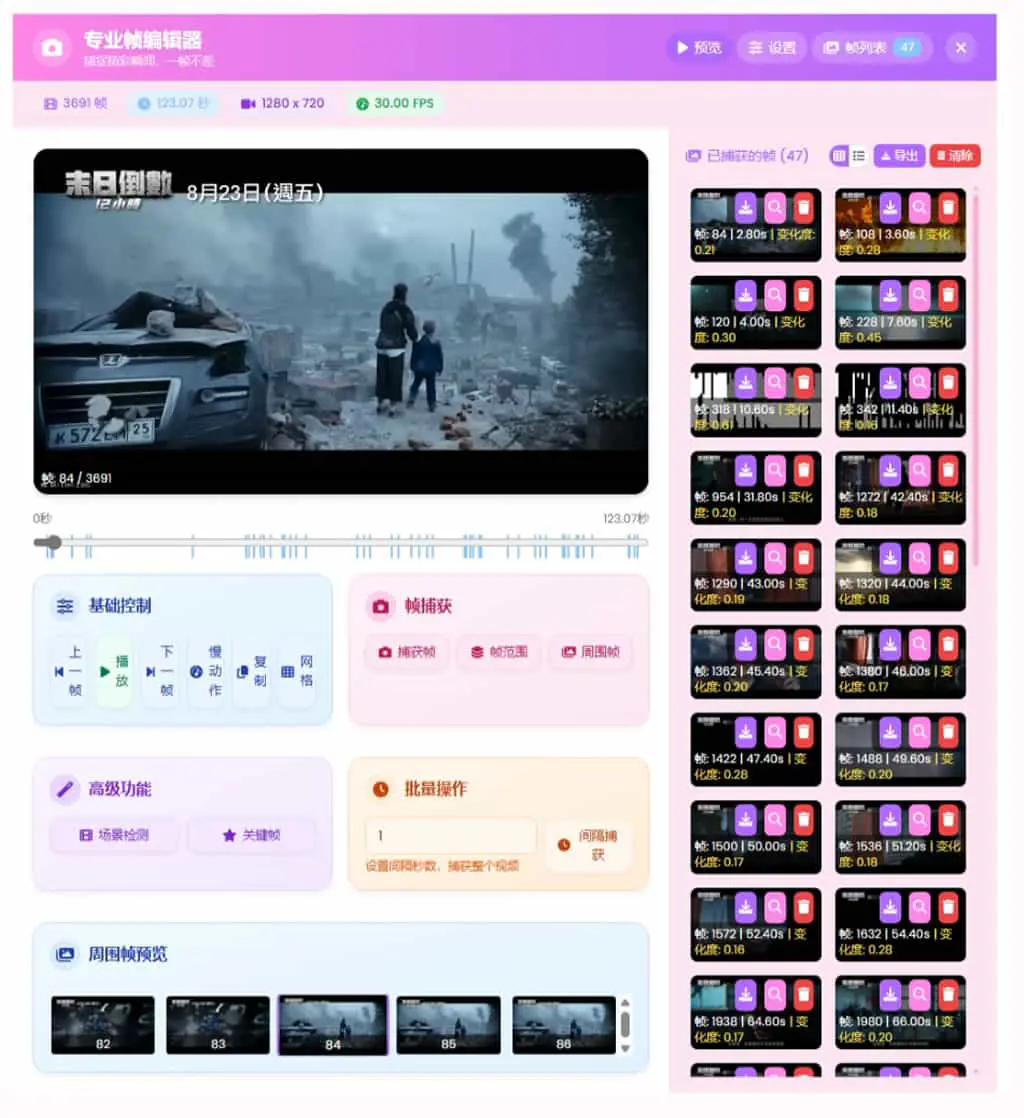Magnify captured frame 108
This screenshot has height=1118, width=1024.
(x=919, y=208)
